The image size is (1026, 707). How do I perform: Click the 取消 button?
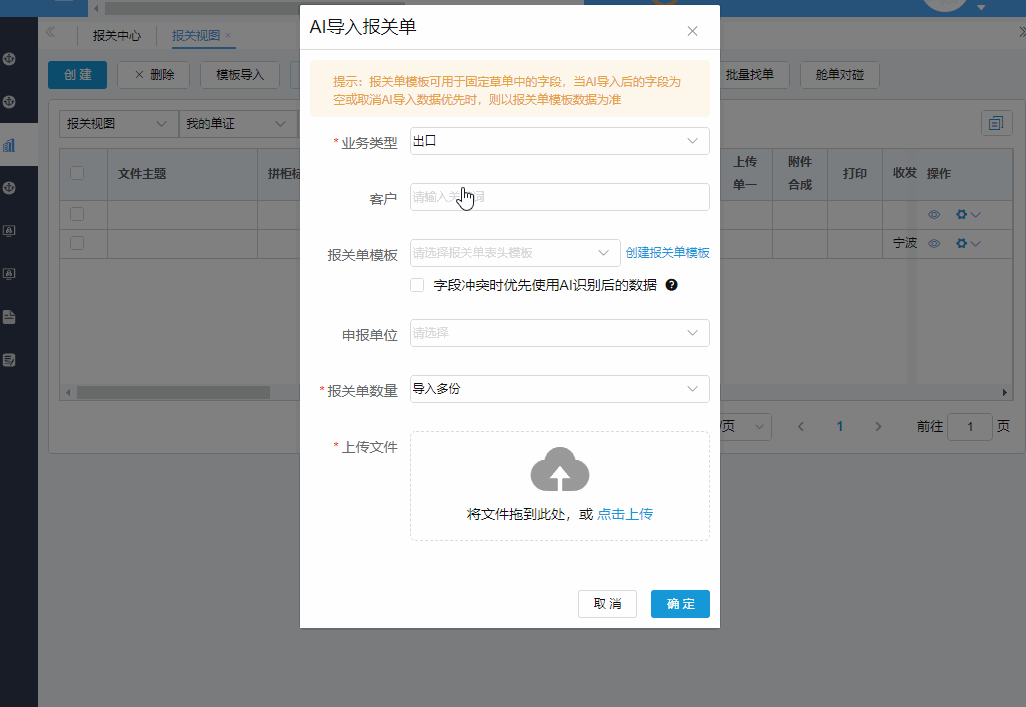coord(607,604)
